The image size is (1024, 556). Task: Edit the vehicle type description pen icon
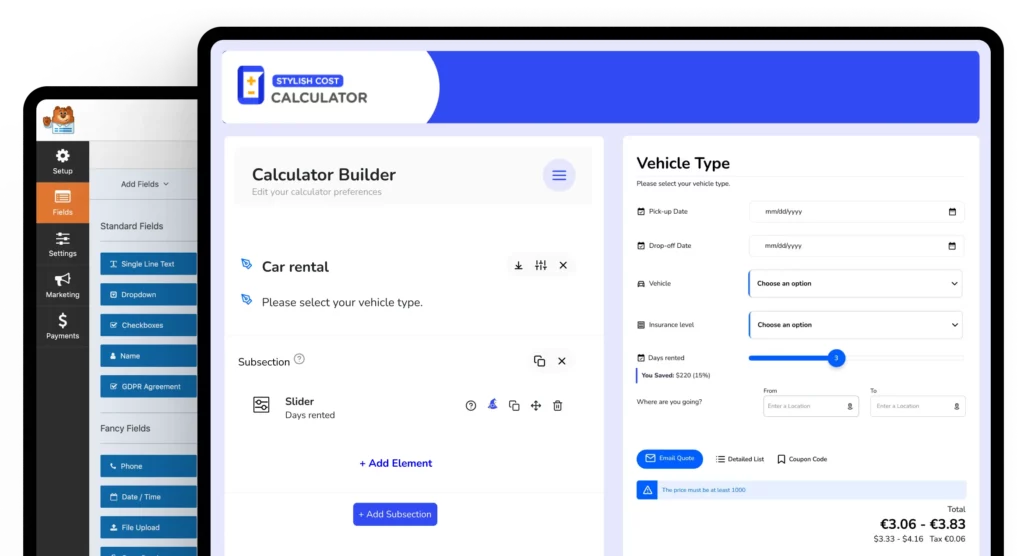coord(246,300)
